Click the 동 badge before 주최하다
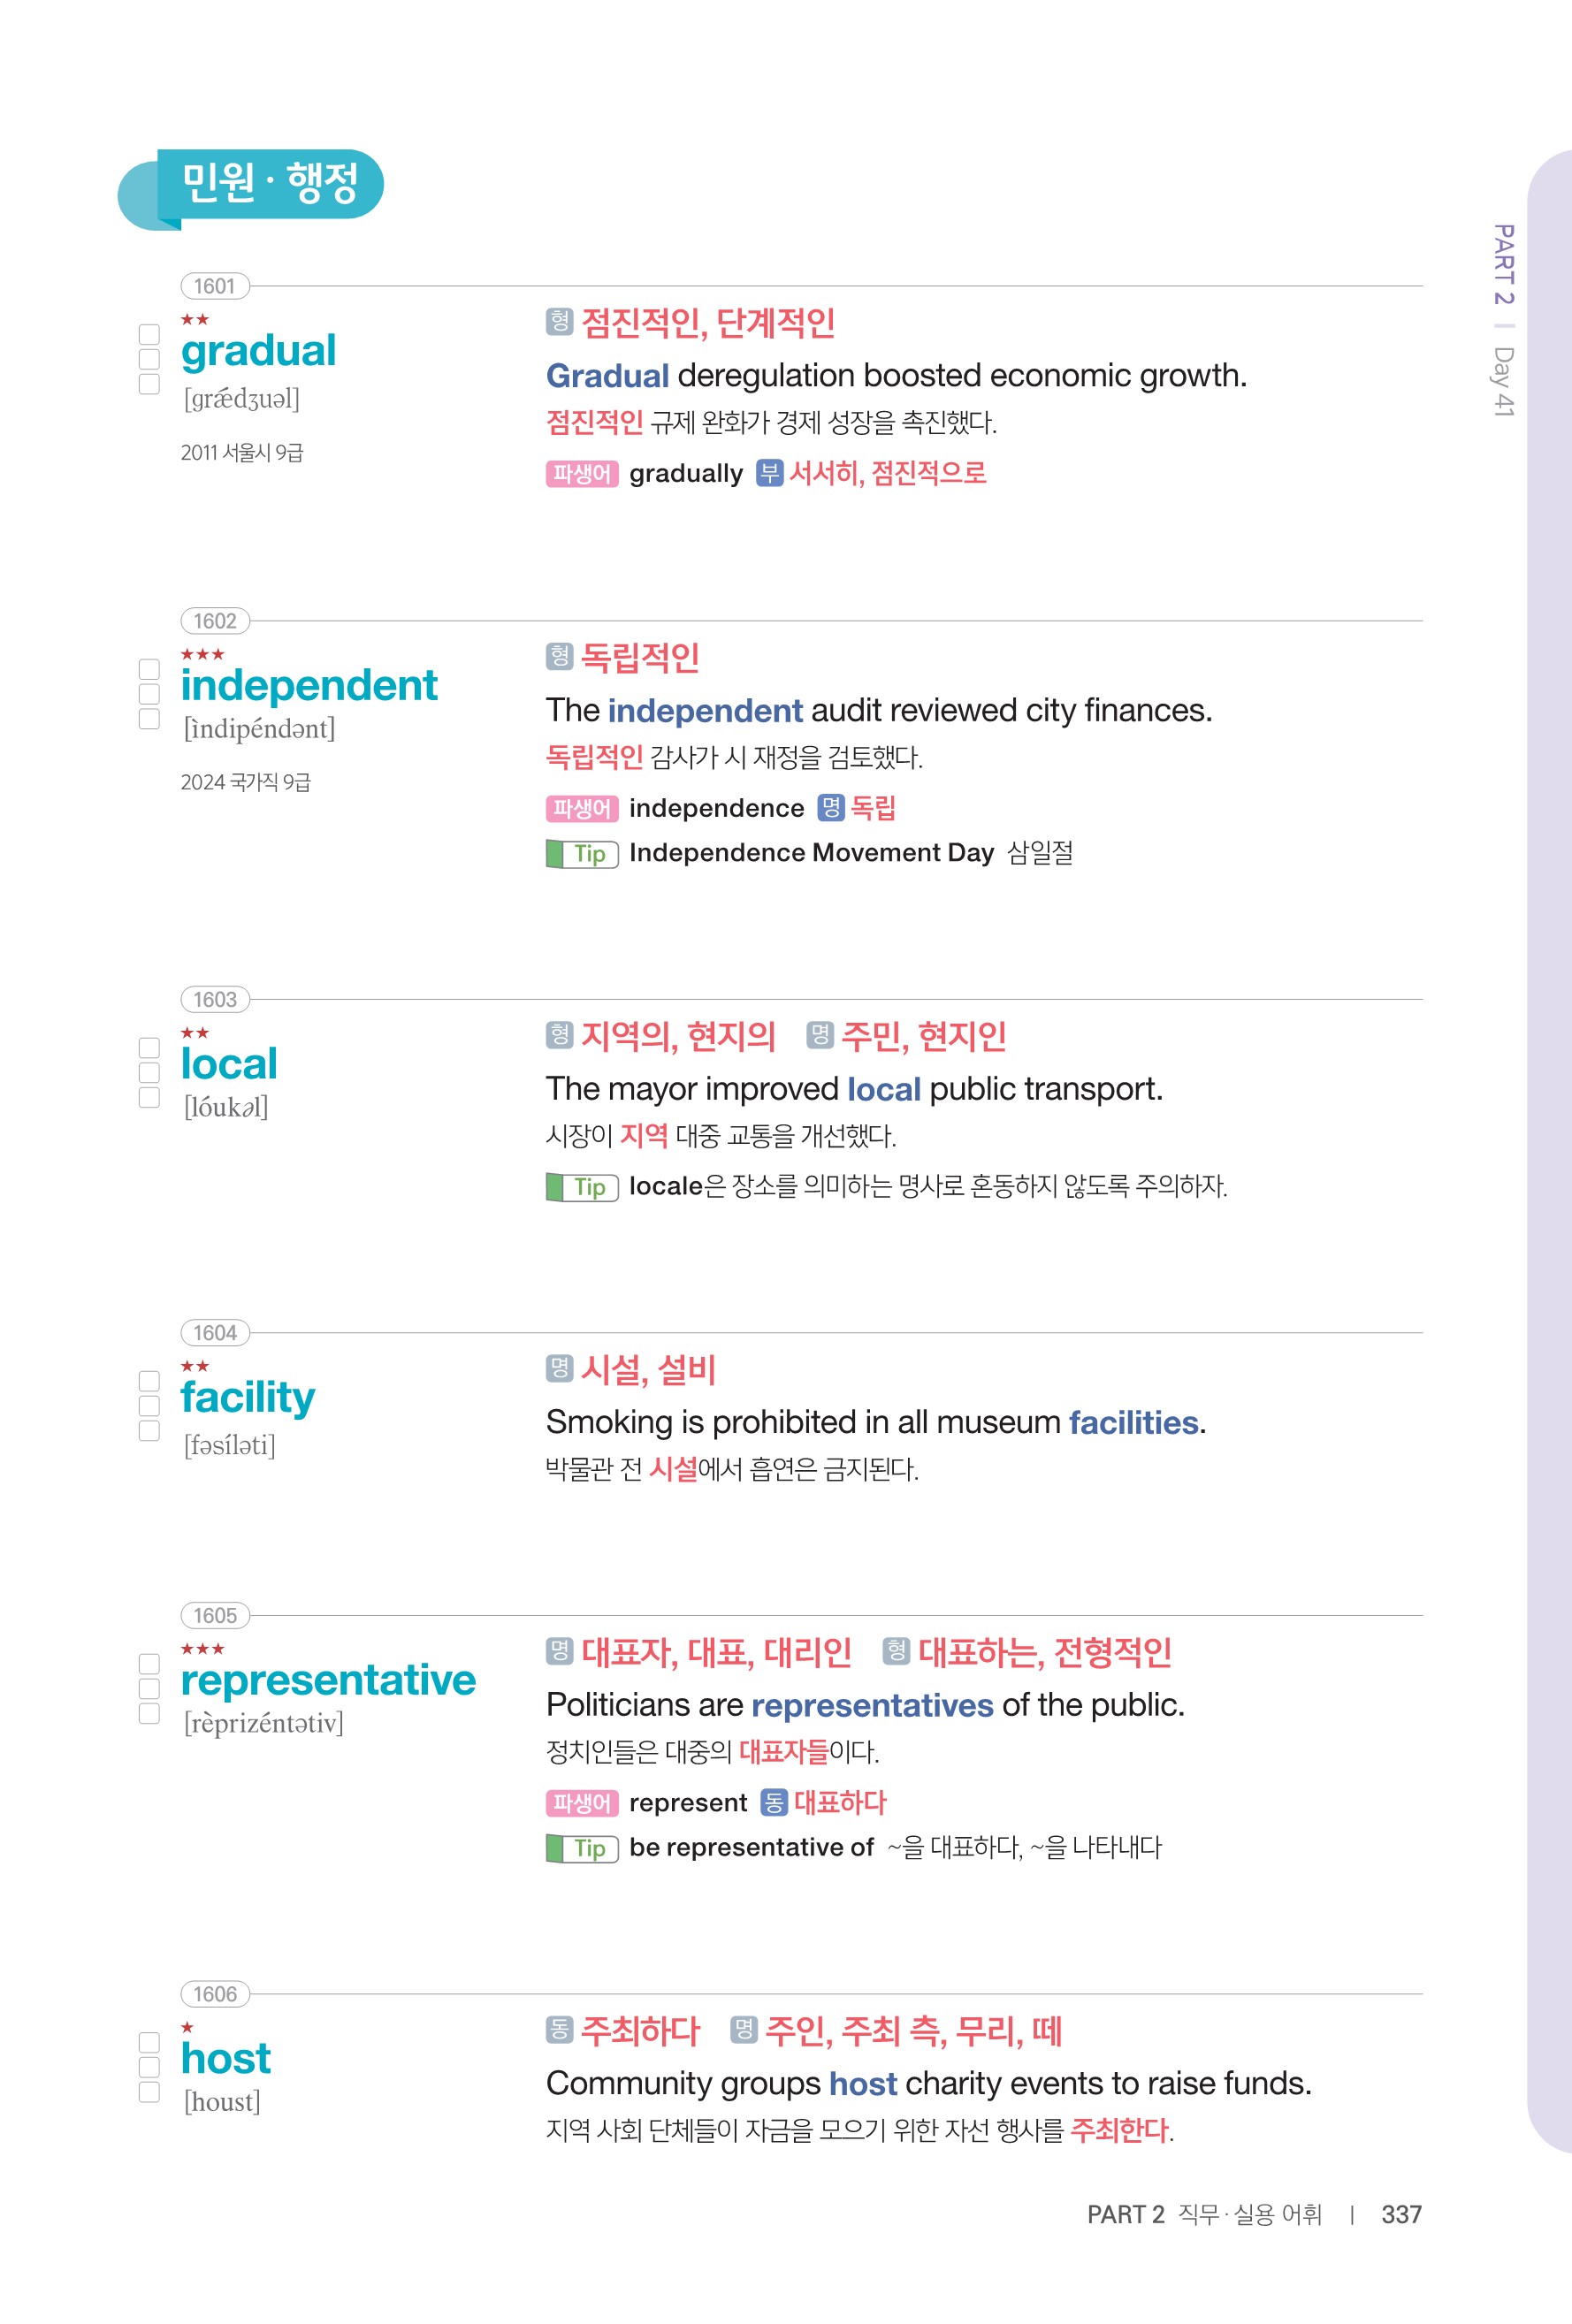 click(x=559, y=2029)
